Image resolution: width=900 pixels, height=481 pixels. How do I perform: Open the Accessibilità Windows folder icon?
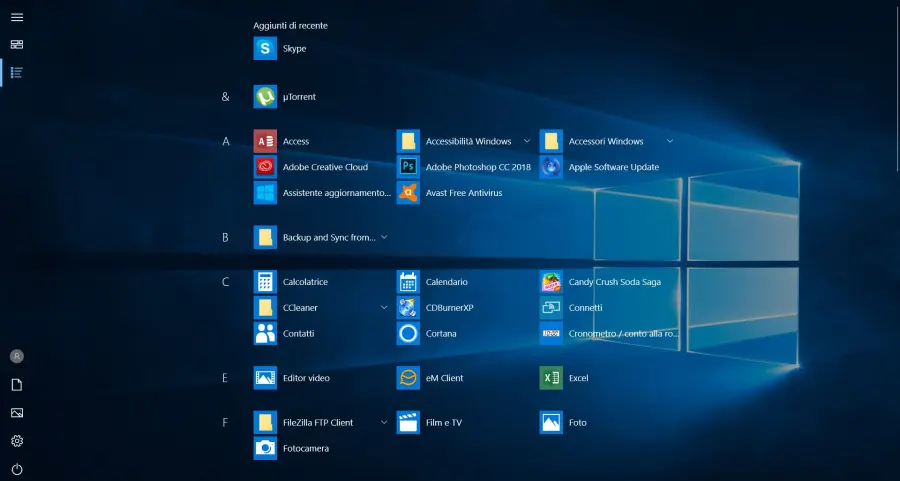pos(408,141)
